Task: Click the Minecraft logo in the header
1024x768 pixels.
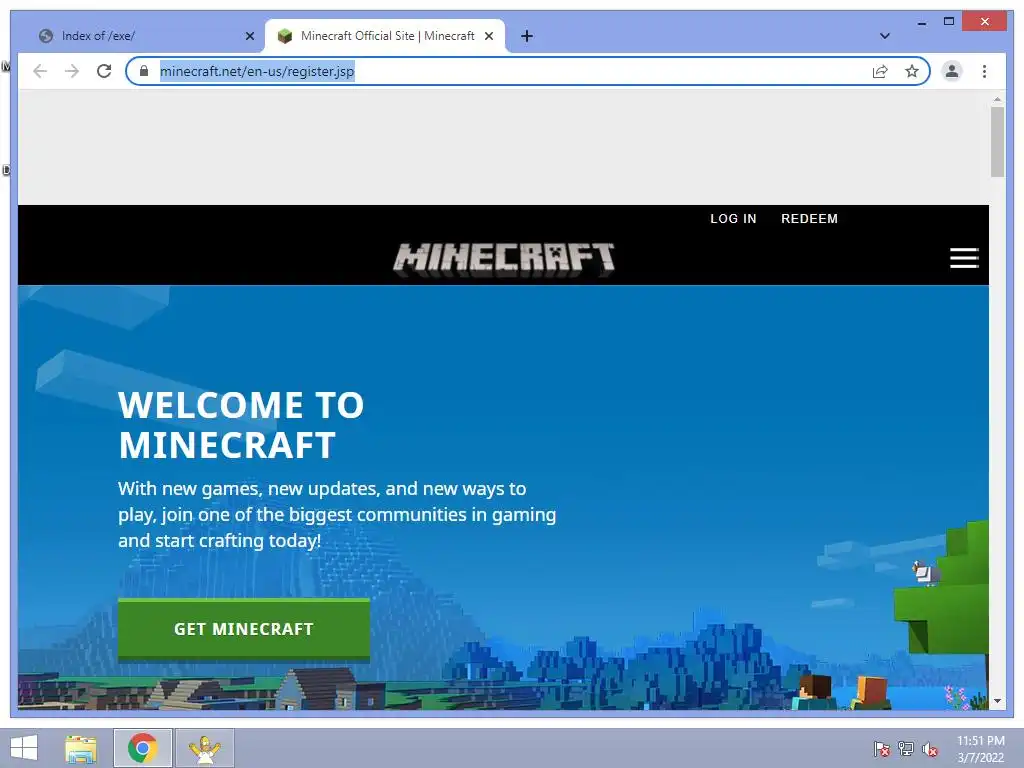Action: [504, 259]
